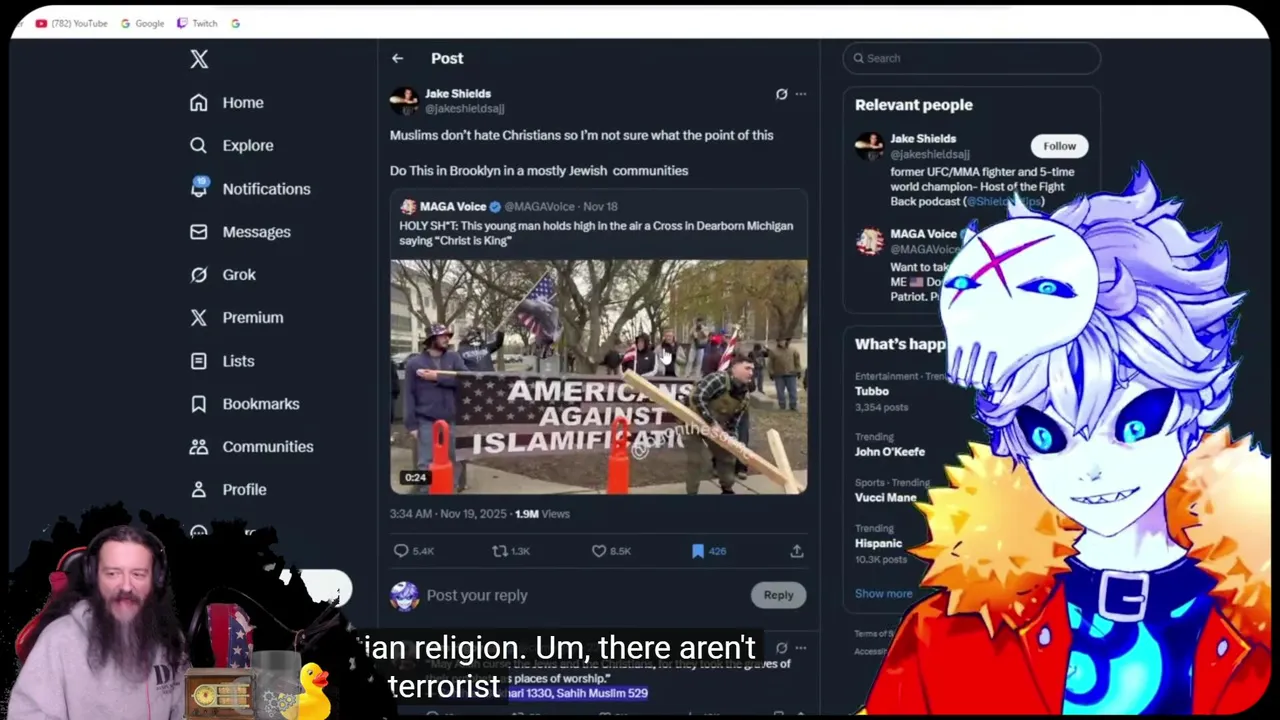Open Premium in the sidebar
This screenshot has width=1280, height=720.
click(237, 317)
